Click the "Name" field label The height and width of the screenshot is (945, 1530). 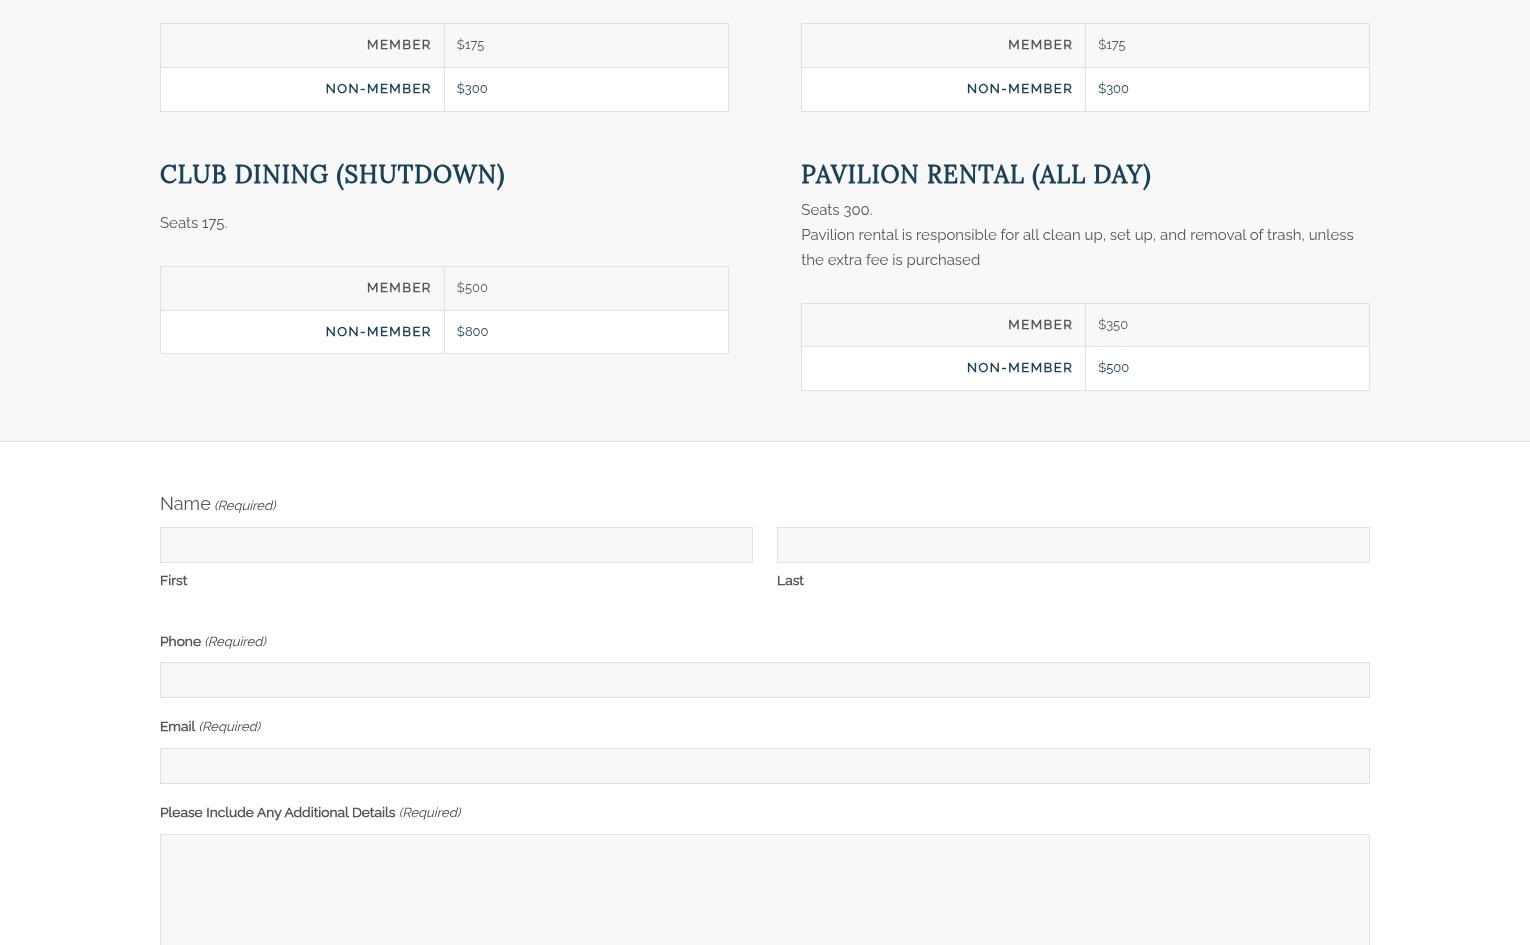point(185,504)
